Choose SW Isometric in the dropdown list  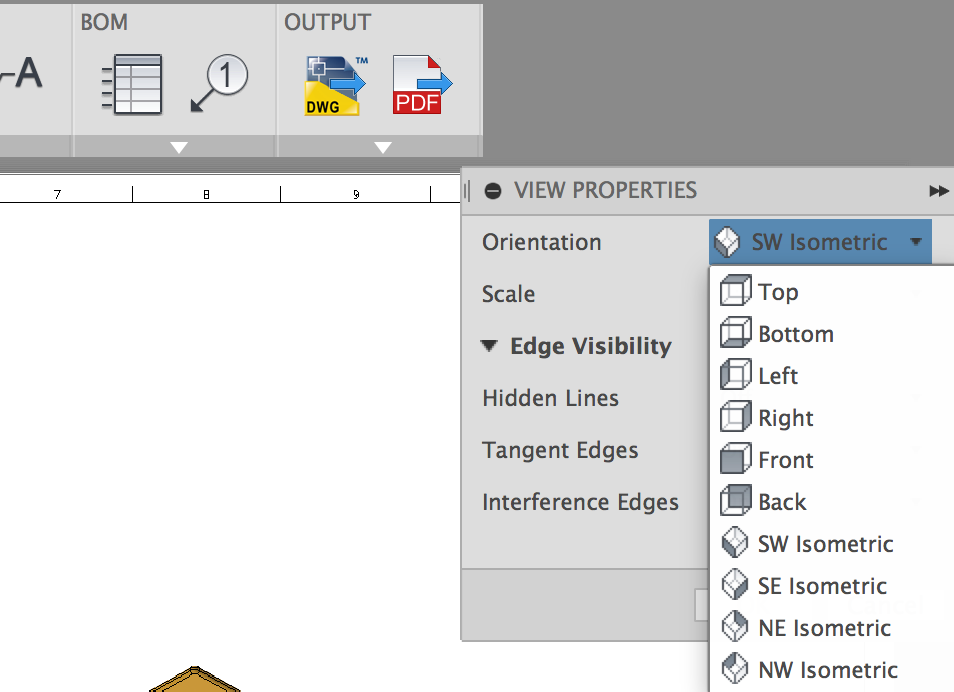(x=831, y=543)
